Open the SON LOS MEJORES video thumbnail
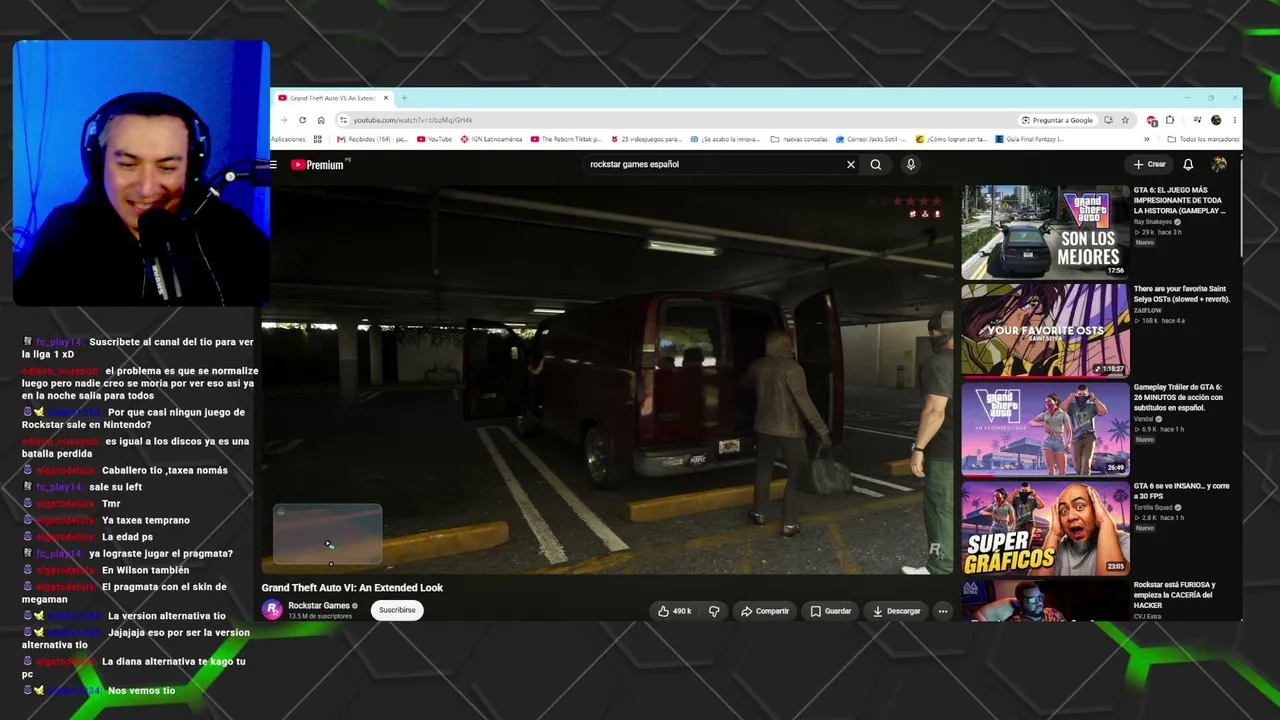Screen dimensions: 1280x720 click(1045, 232)
